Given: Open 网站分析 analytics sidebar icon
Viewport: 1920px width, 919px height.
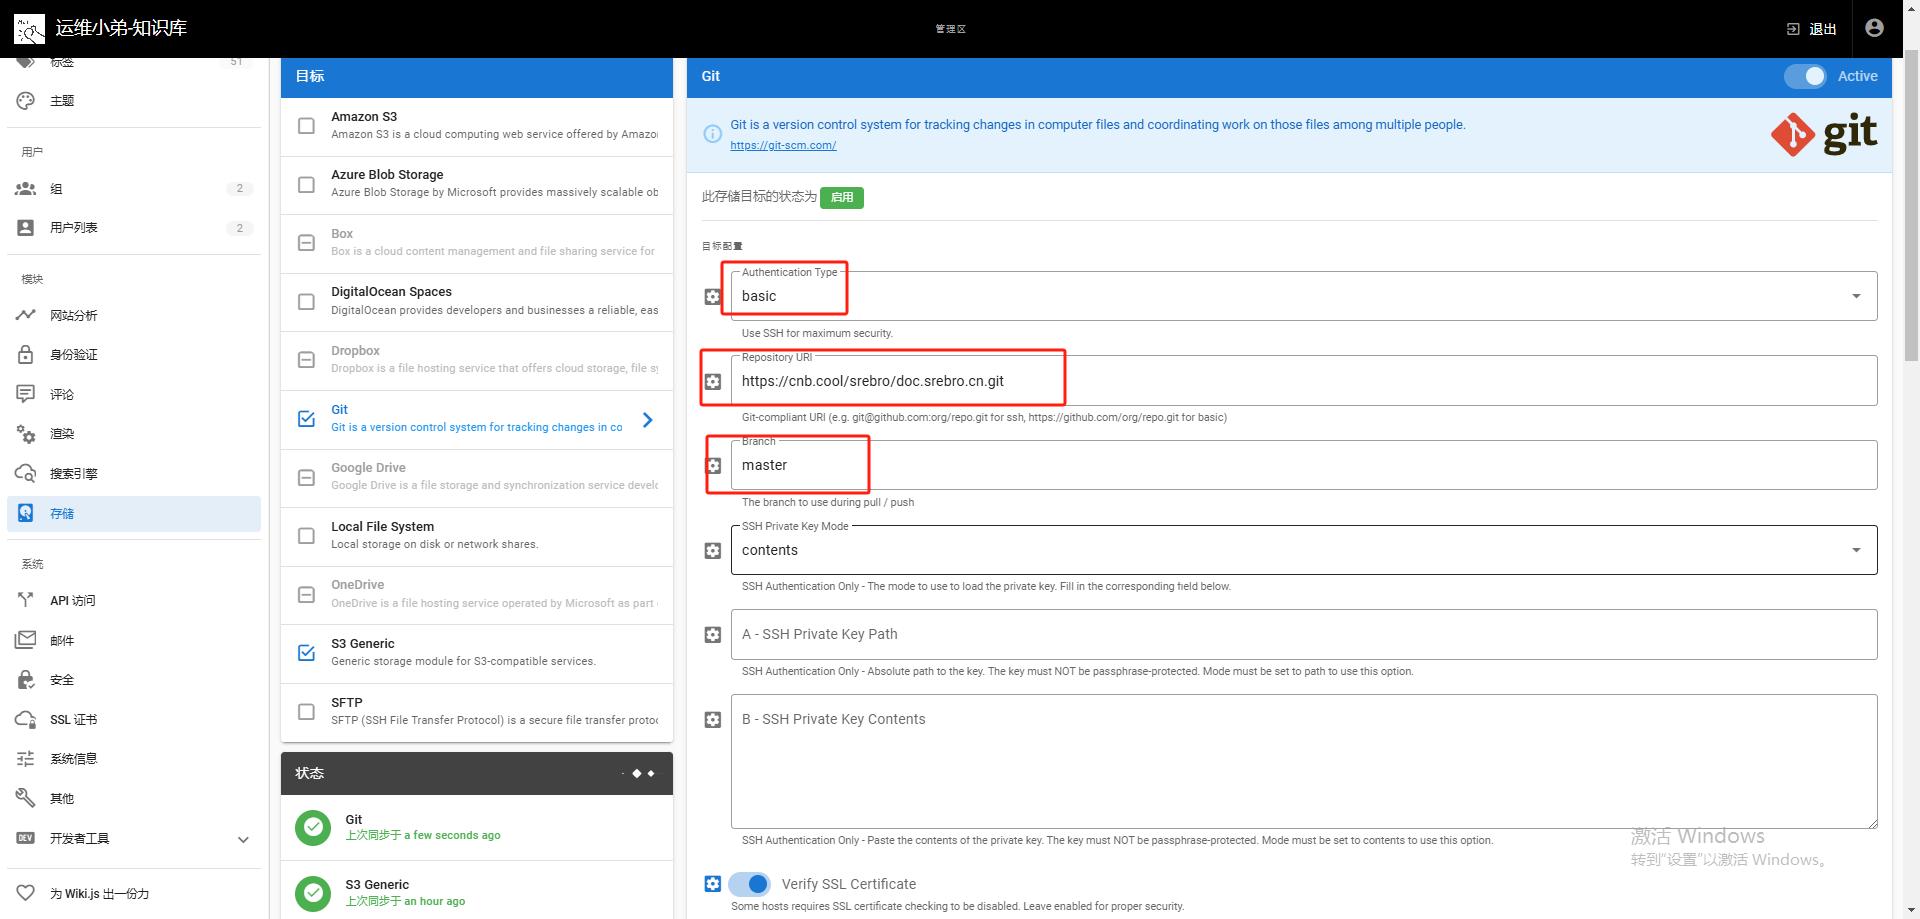Looking at the screenshot, I should 26,315.
